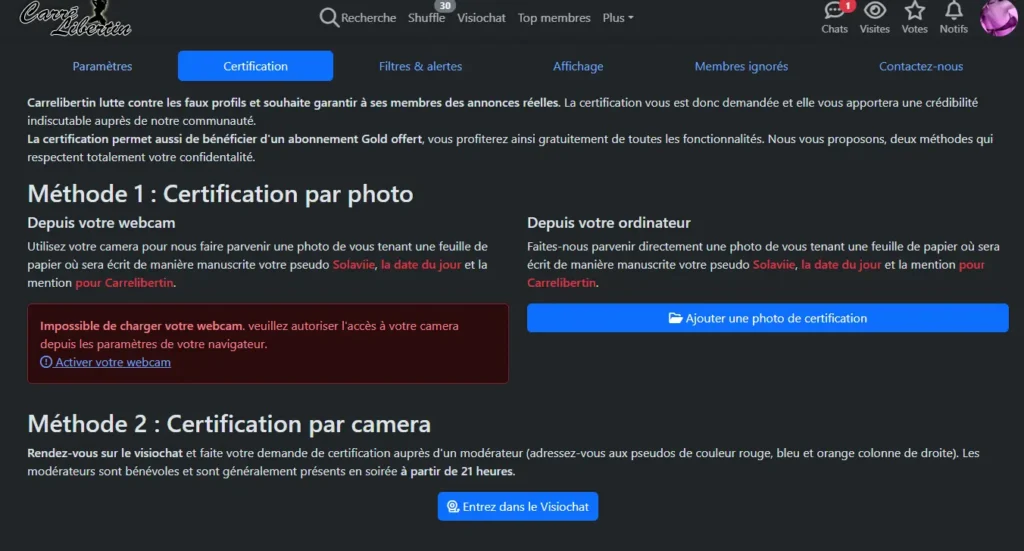Select the Certification tab
Screen dimensions: 1024x551
coord(255,66)
